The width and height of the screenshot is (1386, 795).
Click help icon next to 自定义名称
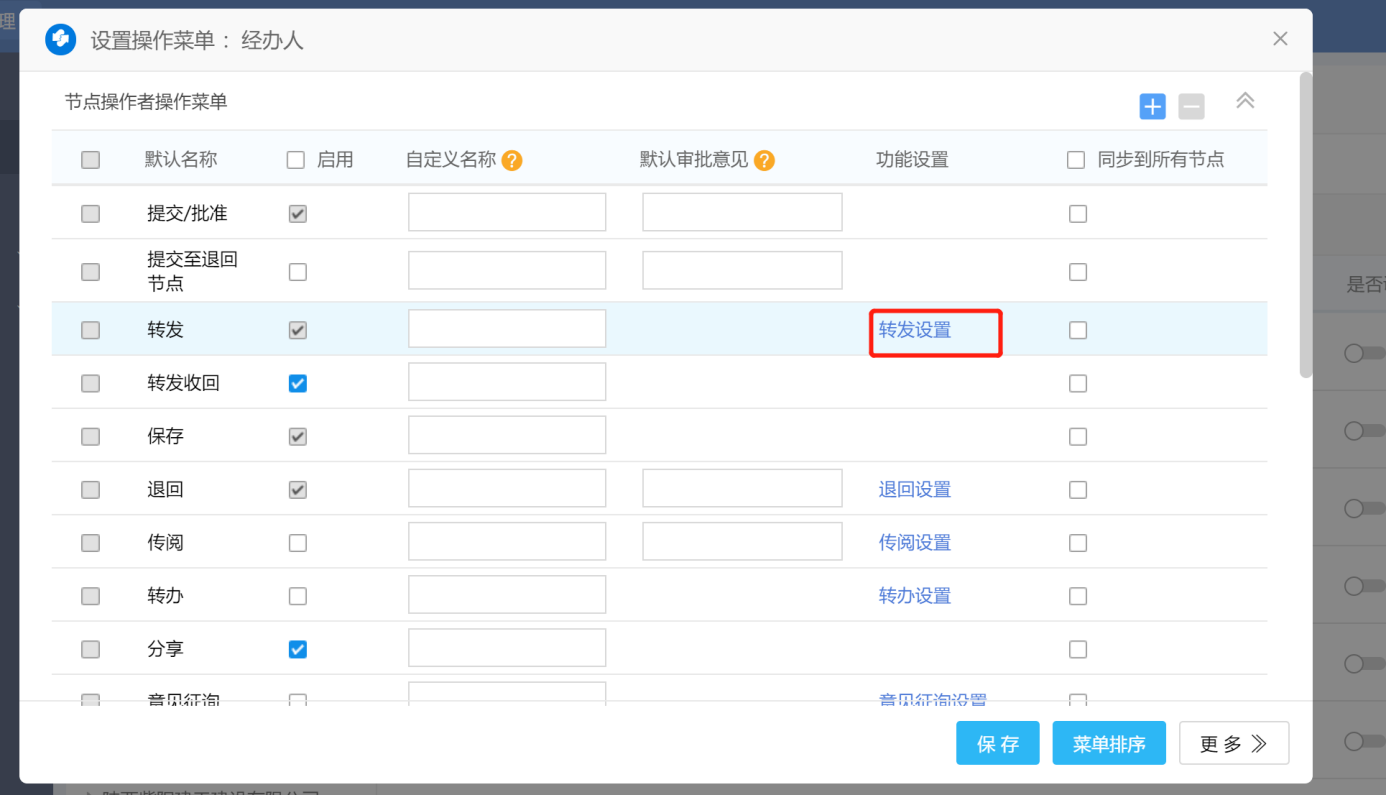pyautogui.click(x=512, y=160)
